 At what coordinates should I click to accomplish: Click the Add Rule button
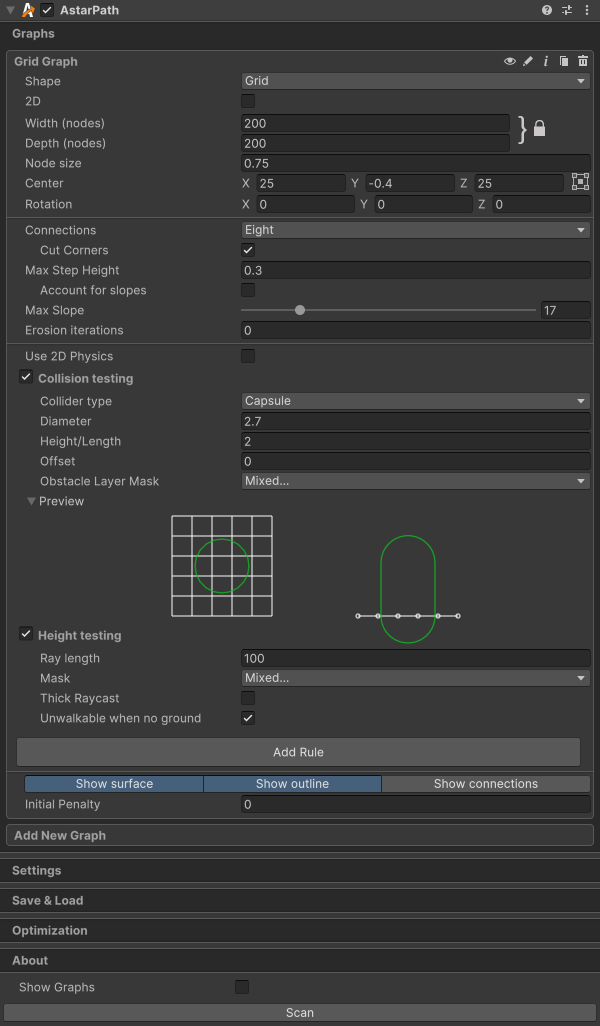[298, 752]
